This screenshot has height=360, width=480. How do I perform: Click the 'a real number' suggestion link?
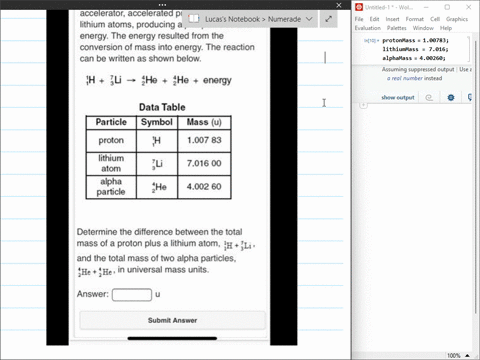[405, 78]
